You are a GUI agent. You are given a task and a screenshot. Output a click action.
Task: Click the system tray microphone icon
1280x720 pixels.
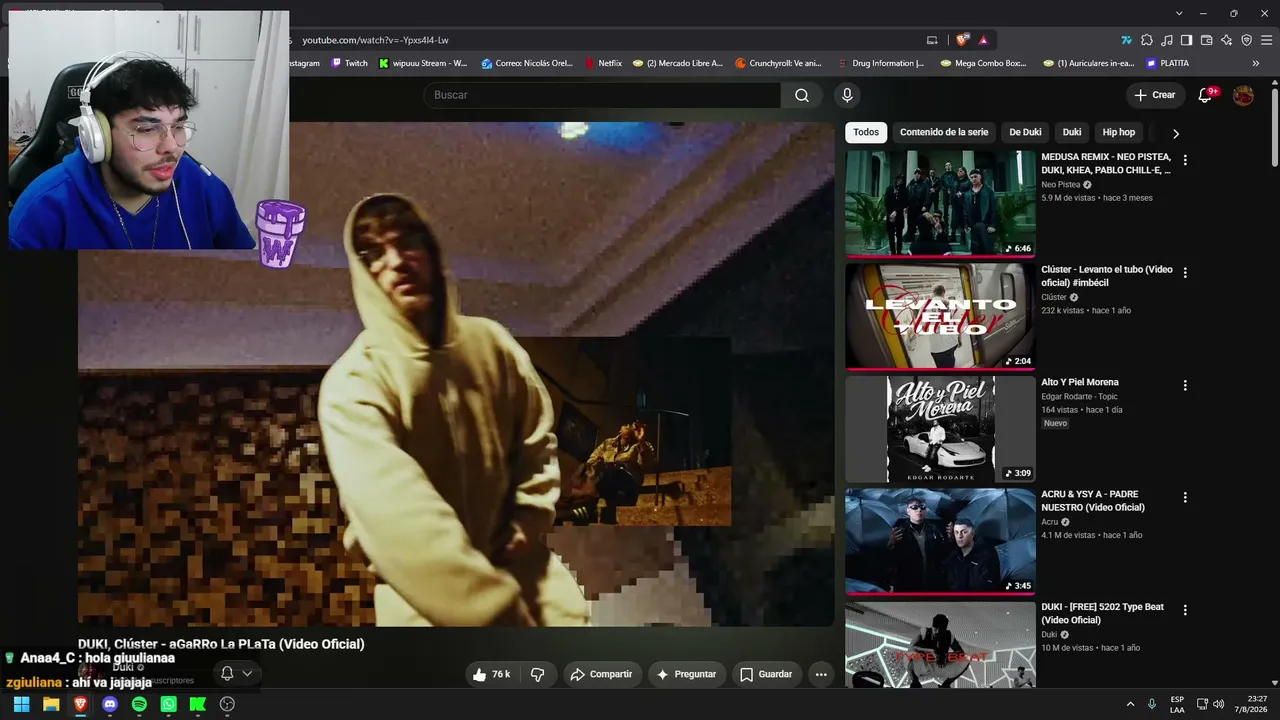click(1152, 704)
